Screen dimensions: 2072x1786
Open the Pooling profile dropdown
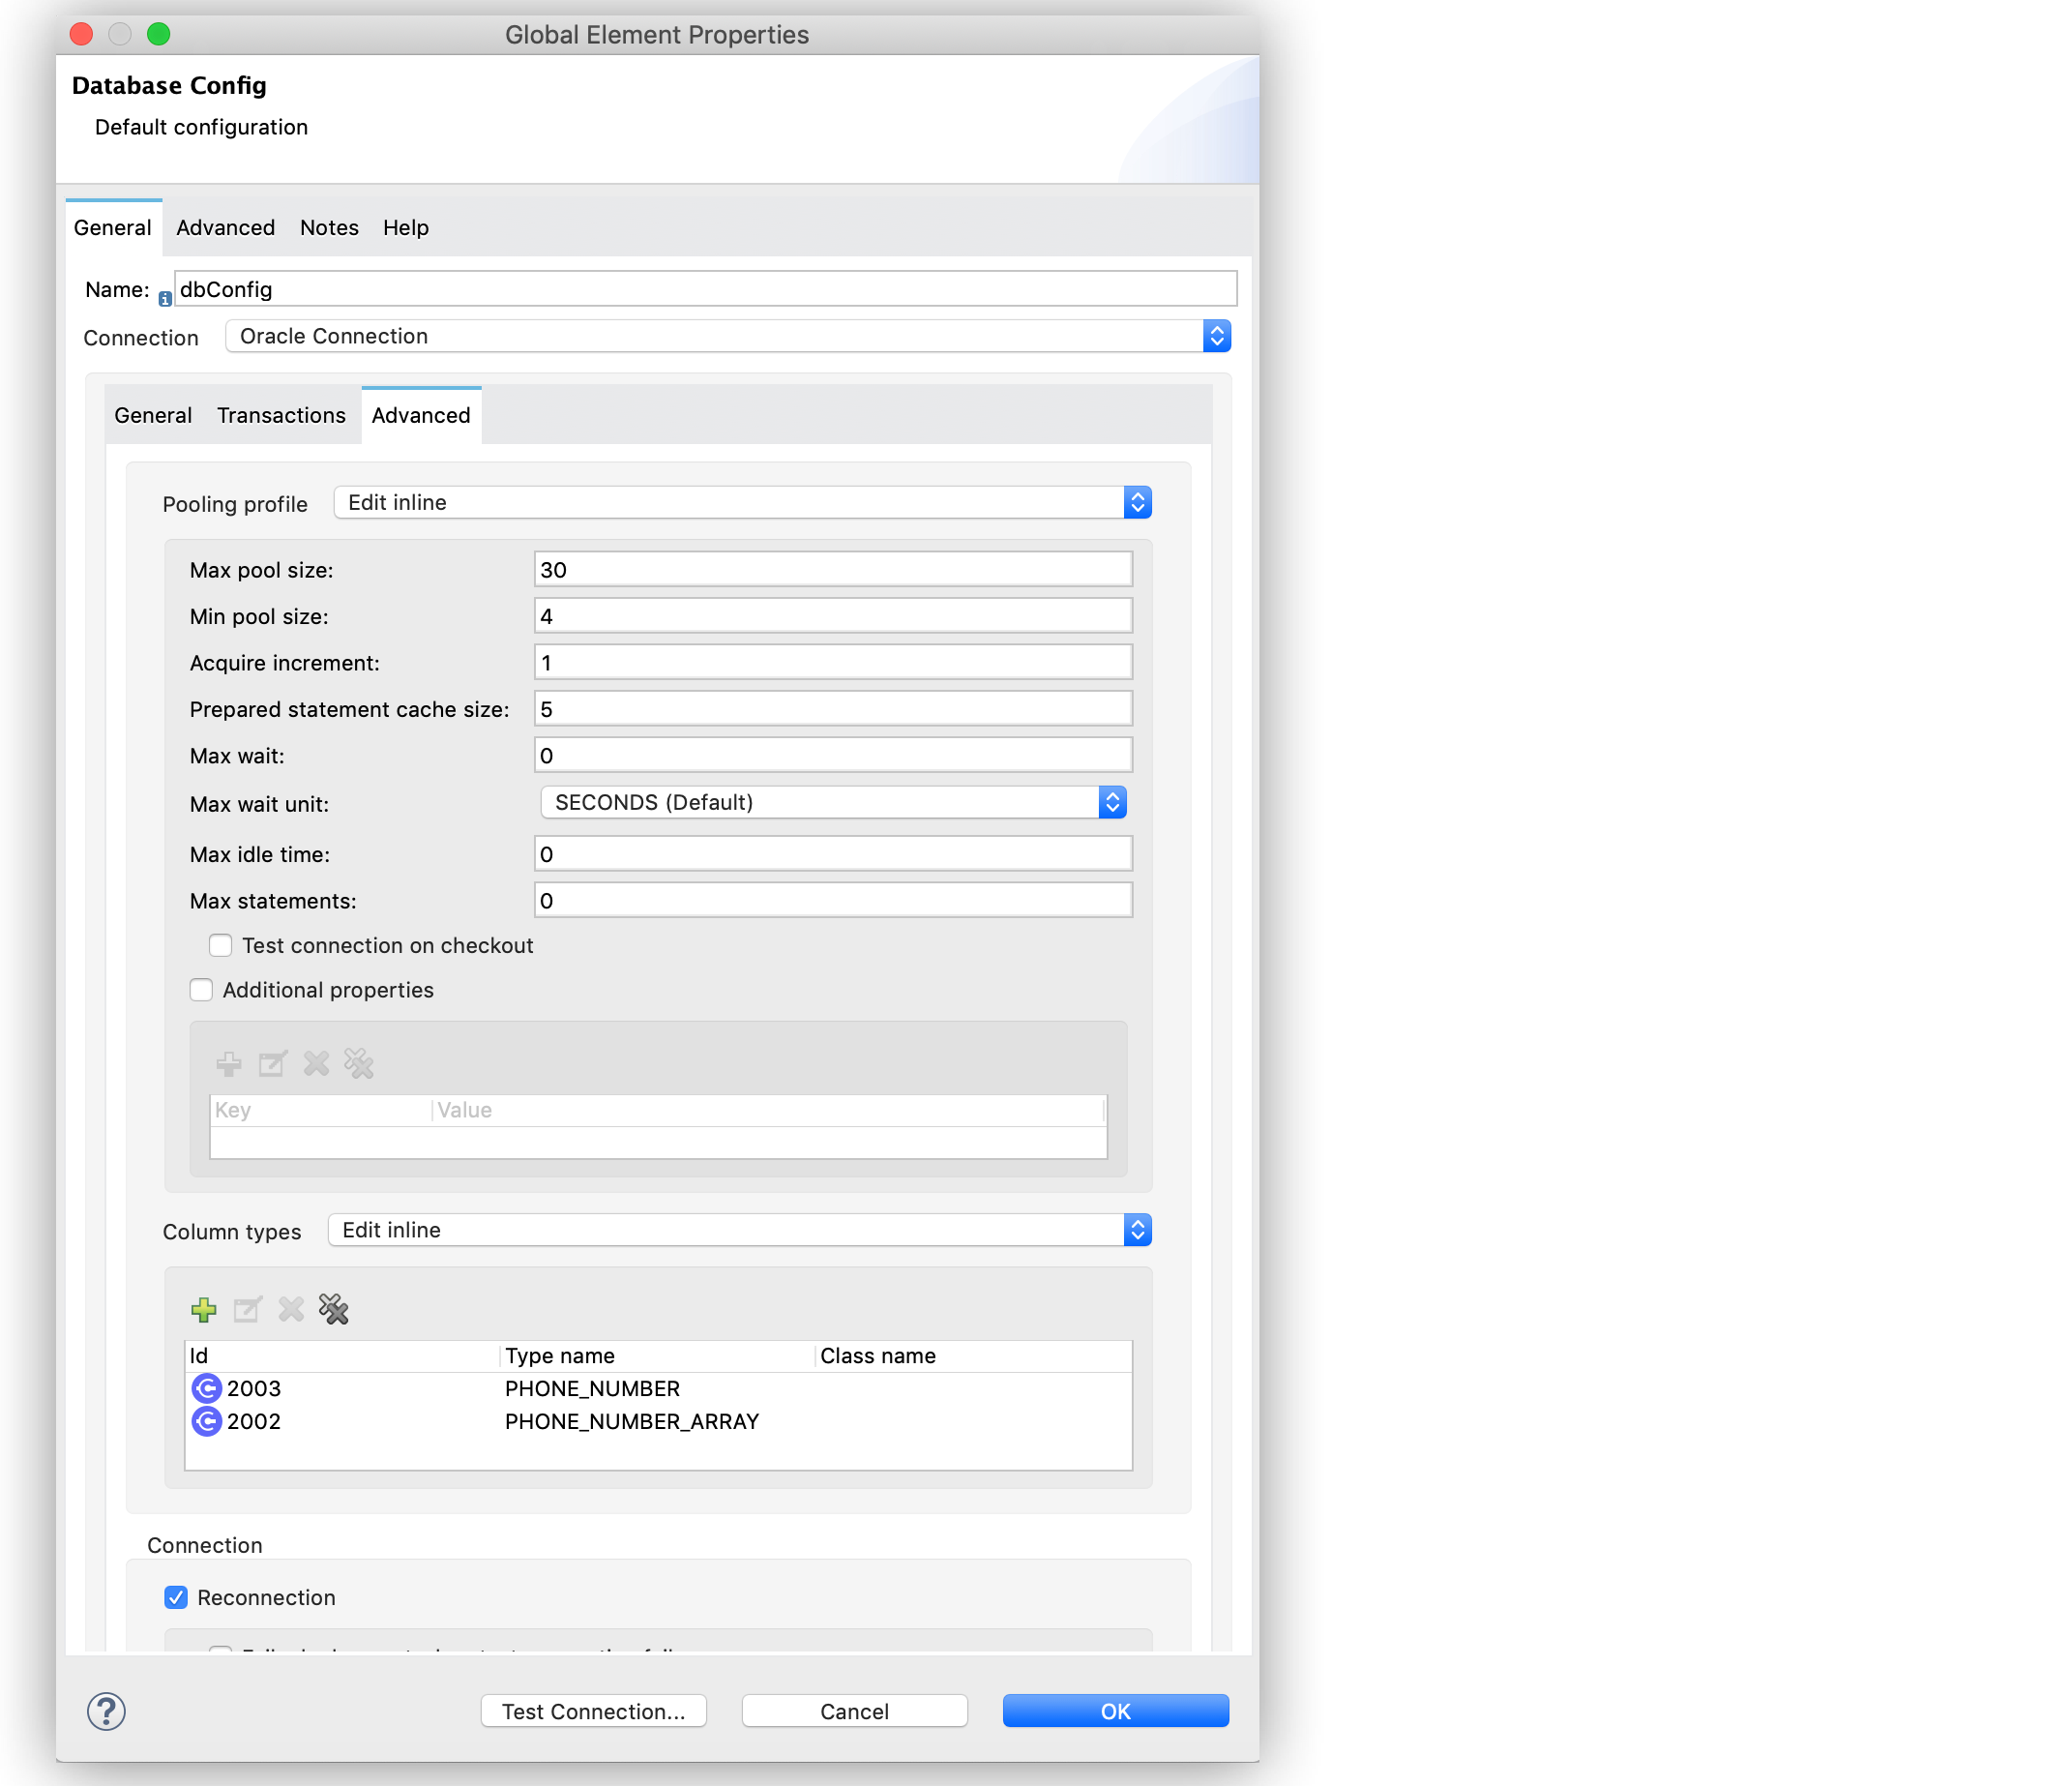pyautogui.click(x=1138, y=502)
